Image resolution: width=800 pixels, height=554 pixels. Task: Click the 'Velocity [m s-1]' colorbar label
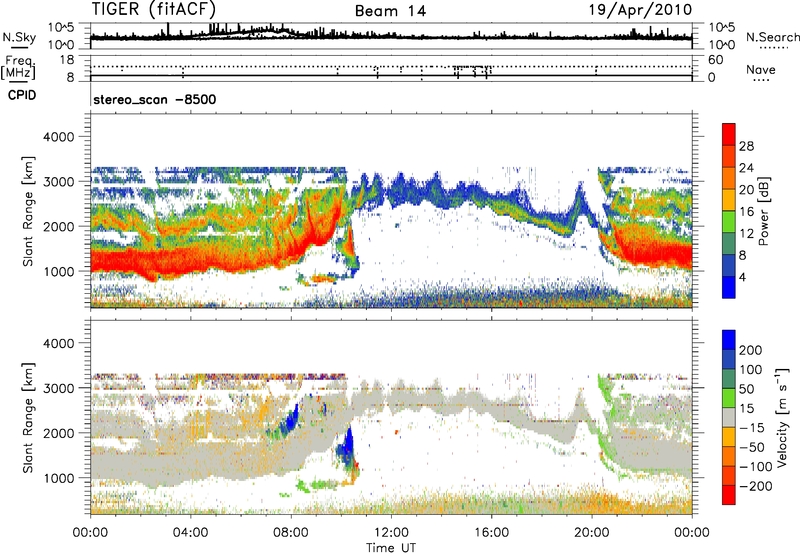point(782,417)
